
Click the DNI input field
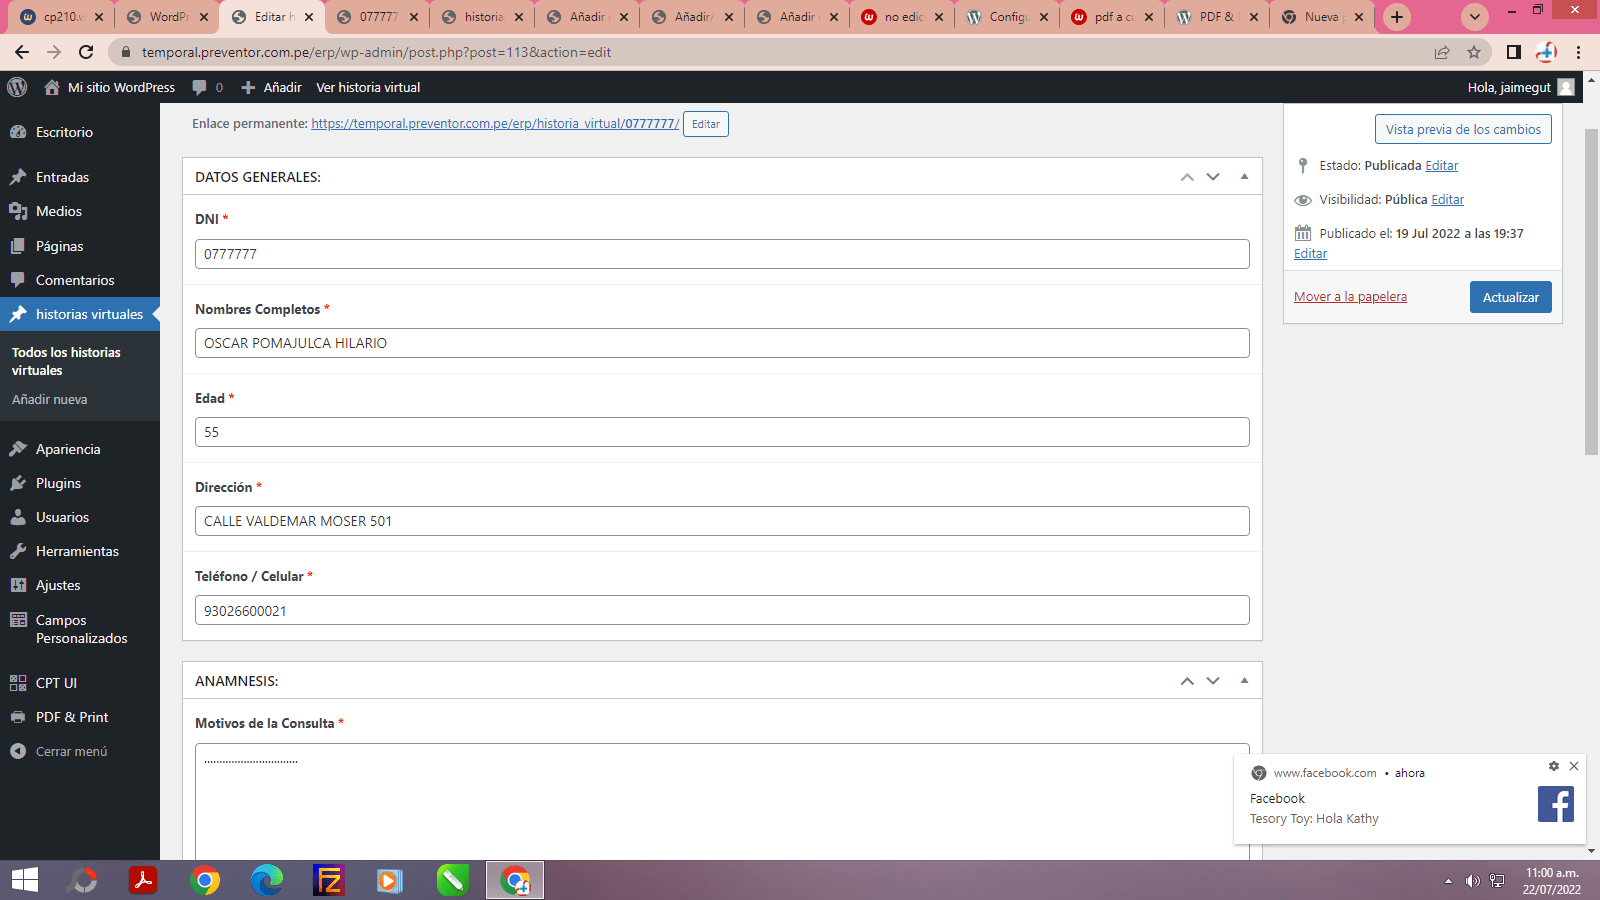[x=722, y=254]
